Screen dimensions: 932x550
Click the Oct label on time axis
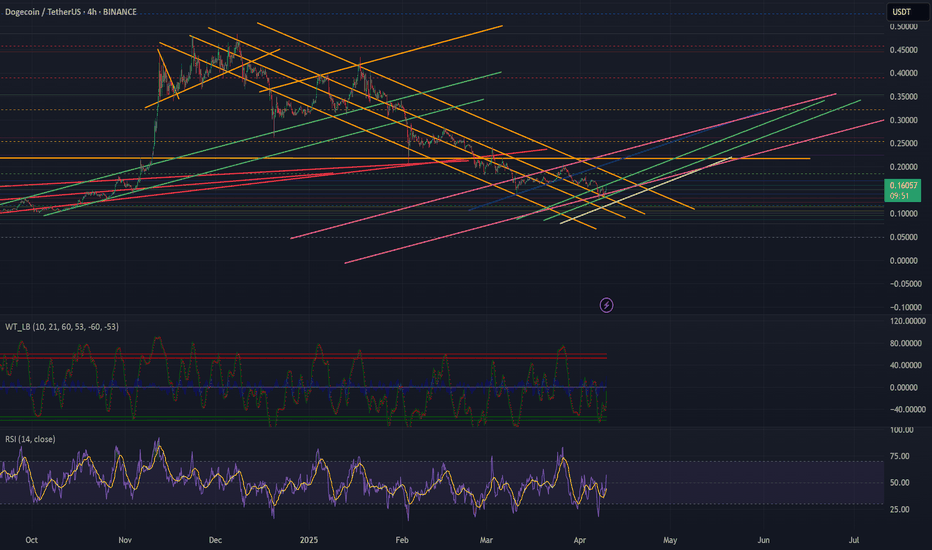tap(32, 540)
